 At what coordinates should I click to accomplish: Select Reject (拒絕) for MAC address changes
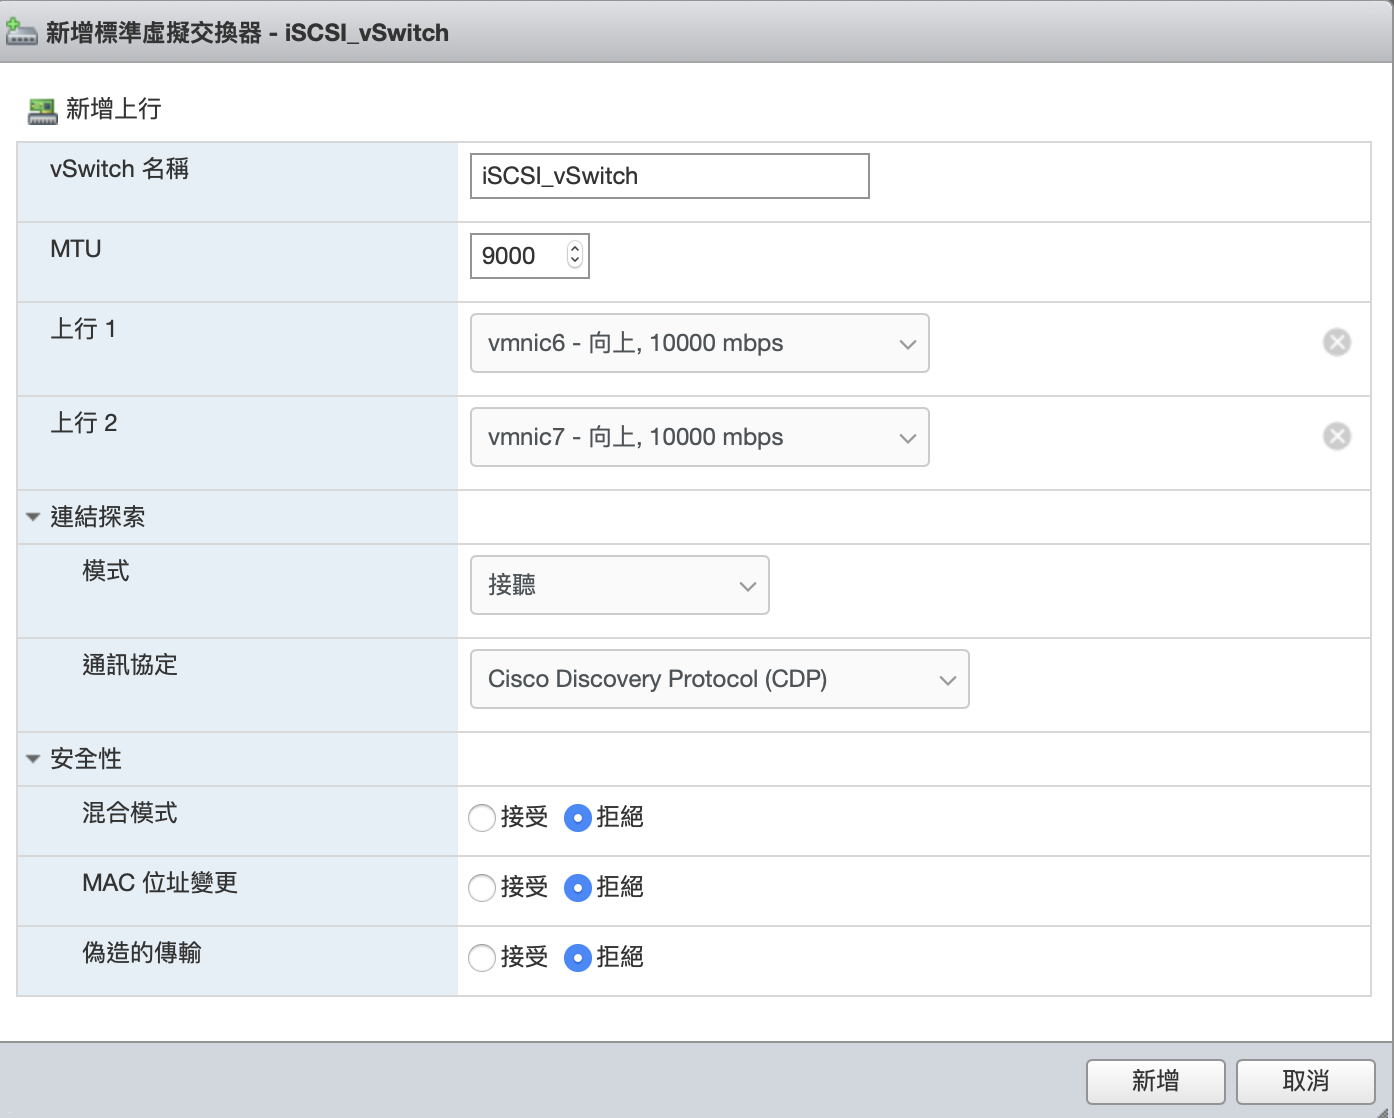578,888
